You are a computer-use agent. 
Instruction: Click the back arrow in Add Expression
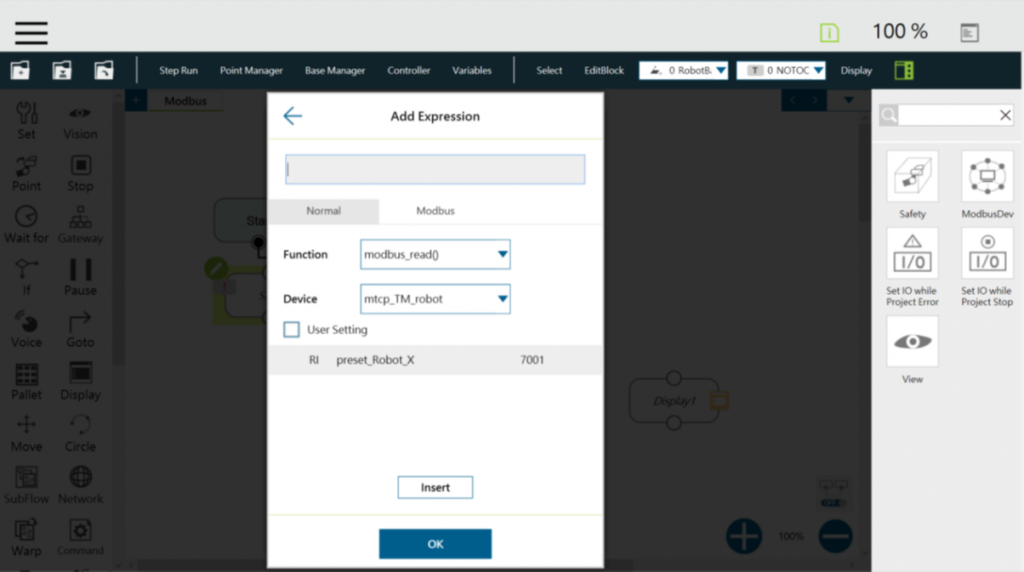292,116
